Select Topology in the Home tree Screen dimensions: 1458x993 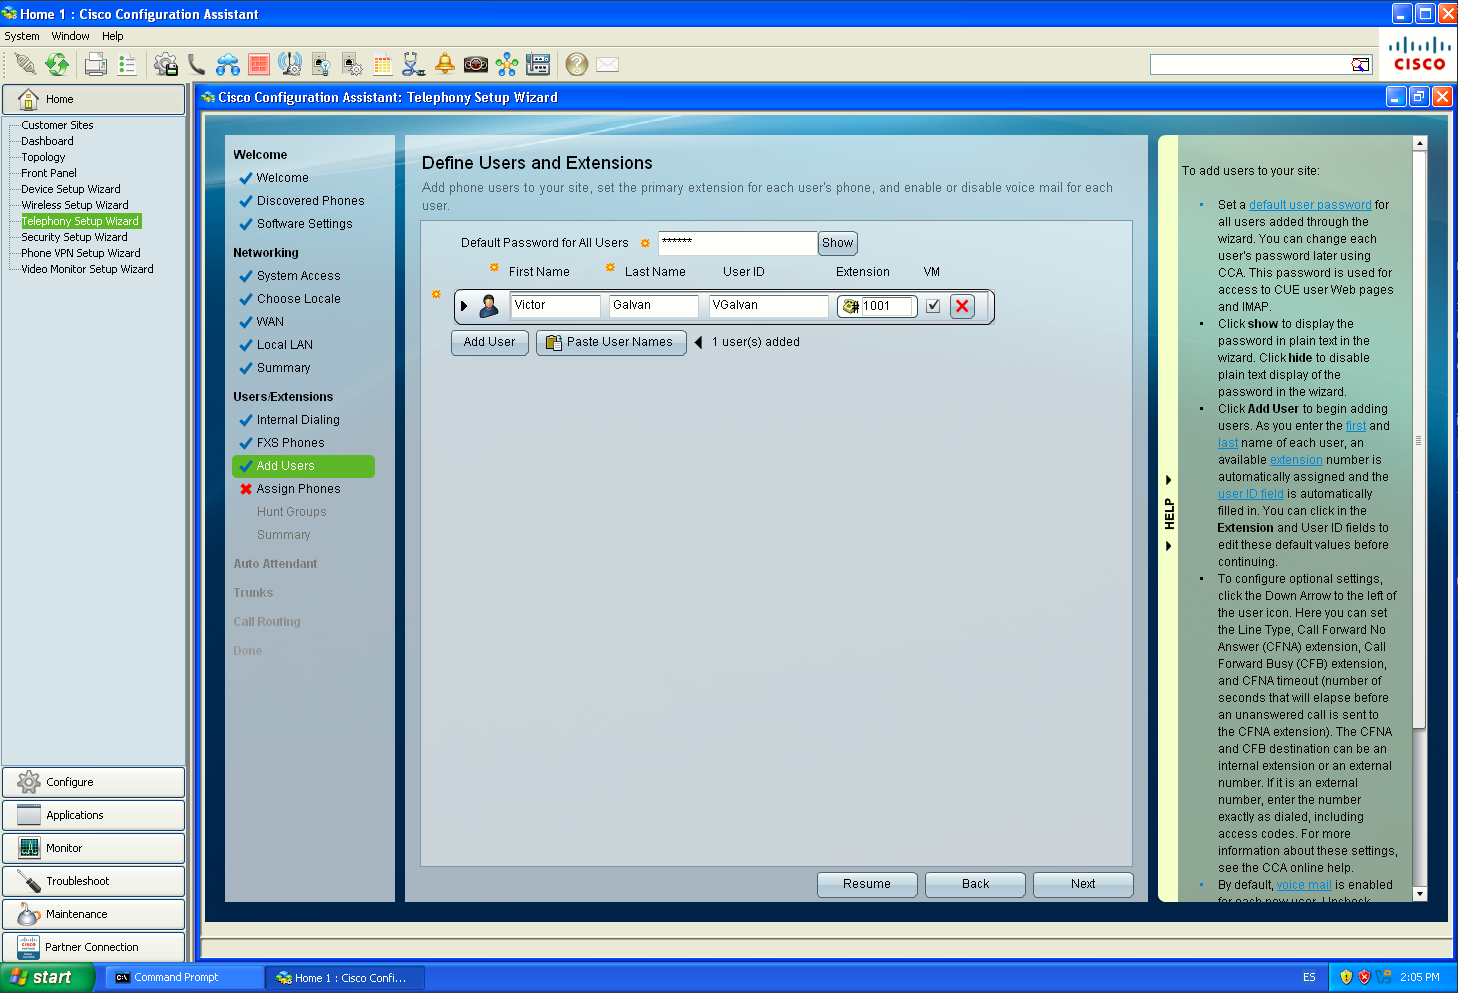pyautogui.click(x=43, y=157)
